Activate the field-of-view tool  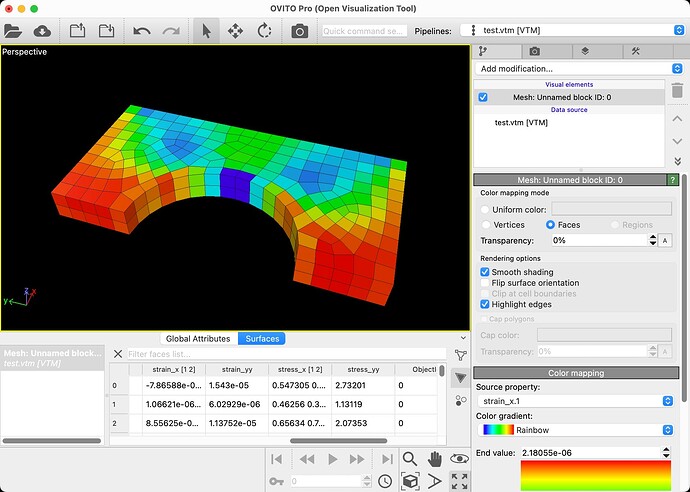435,481
